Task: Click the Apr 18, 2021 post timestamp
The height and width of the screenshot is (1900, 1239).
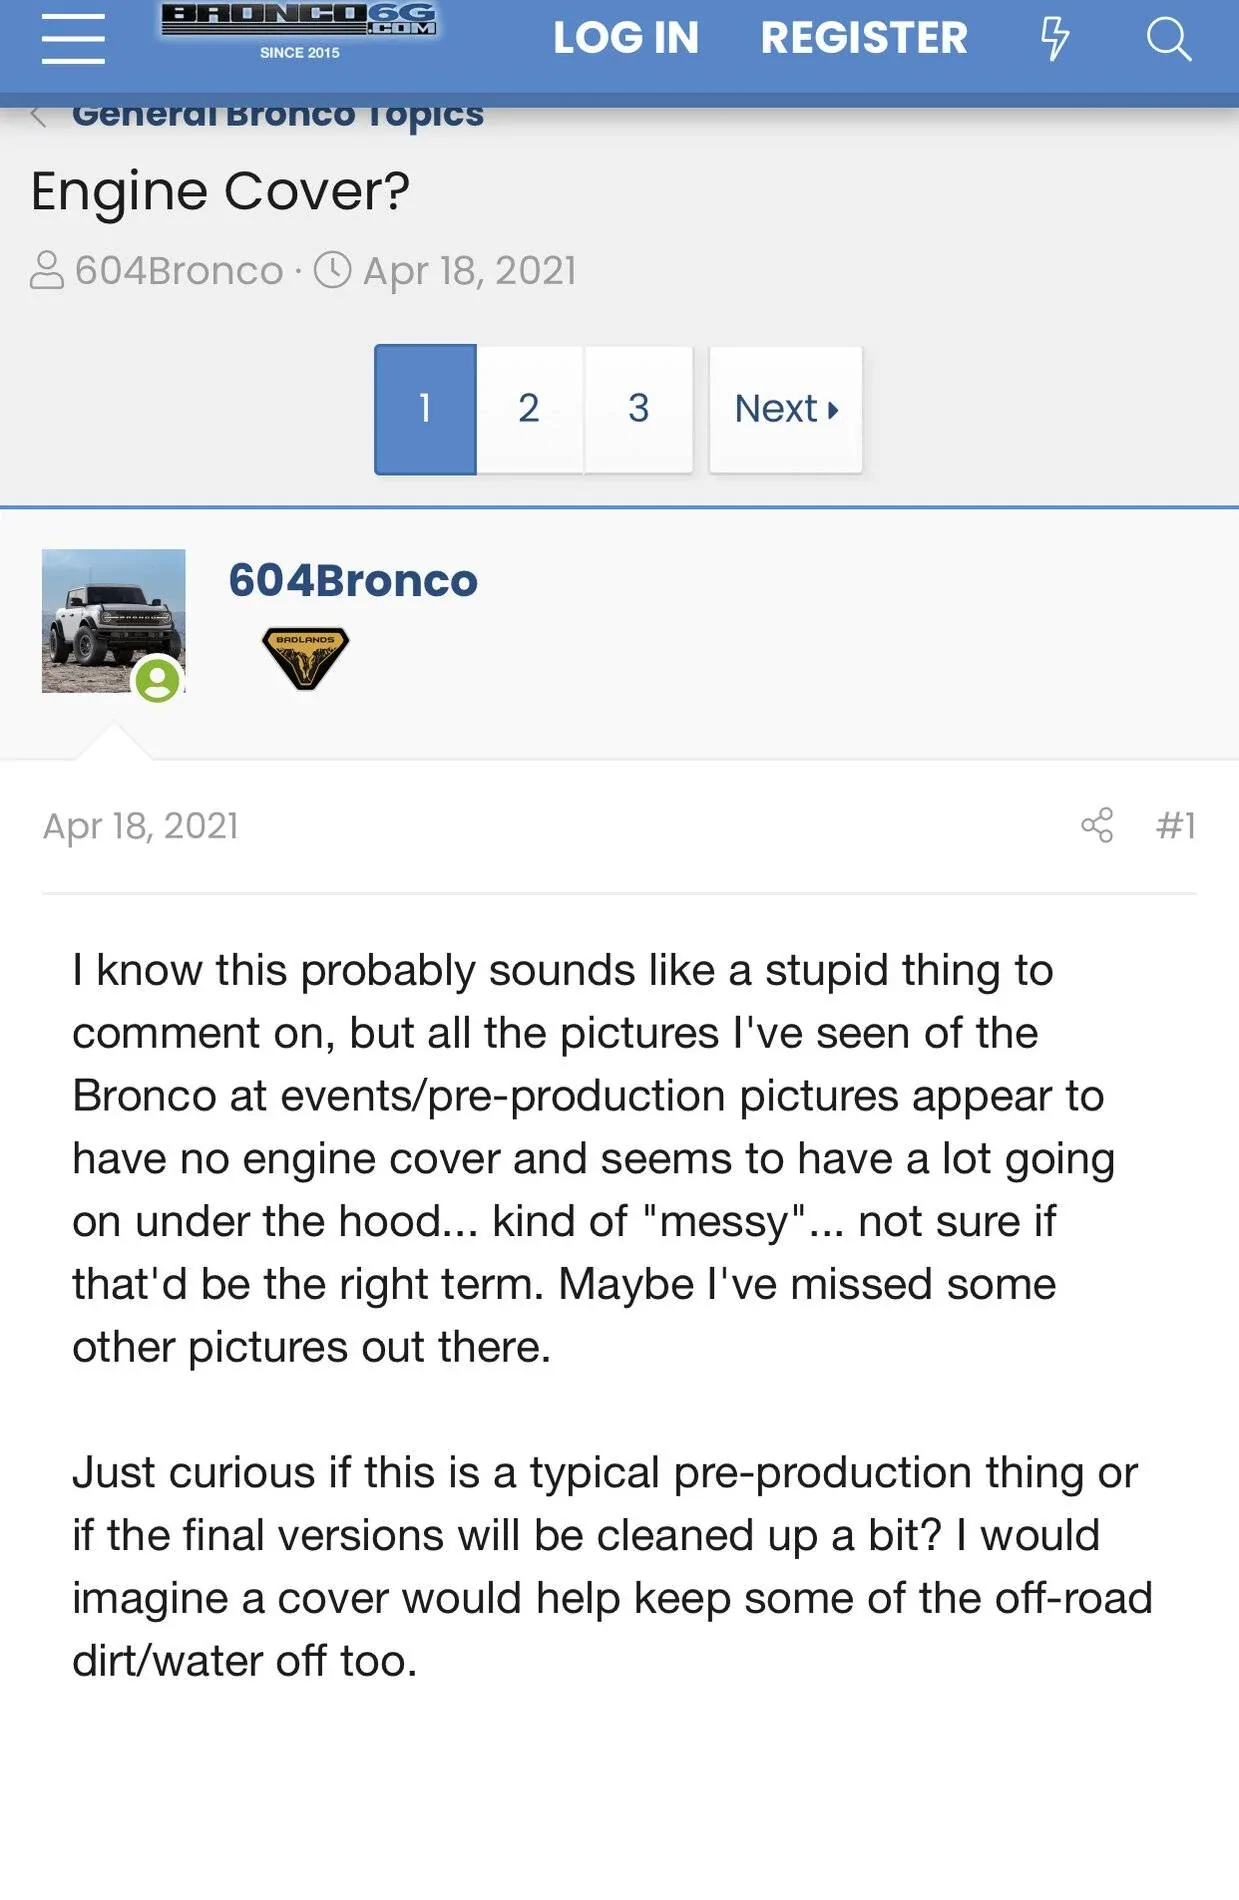Action: click(141, 826)
